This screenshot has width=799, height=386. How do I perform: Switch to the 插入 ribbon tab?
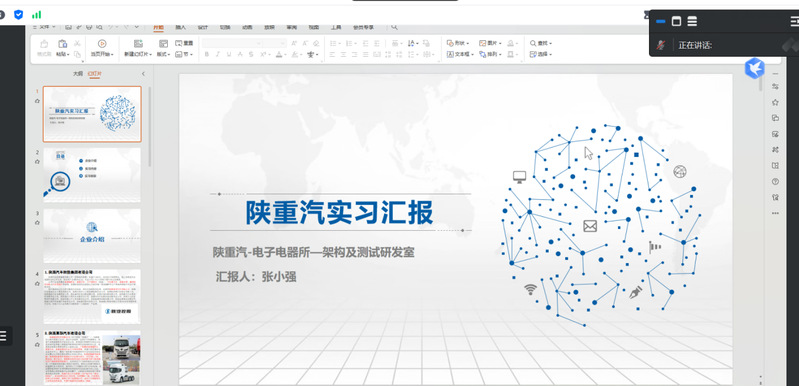pyautogui.click(x=180, y=27)
